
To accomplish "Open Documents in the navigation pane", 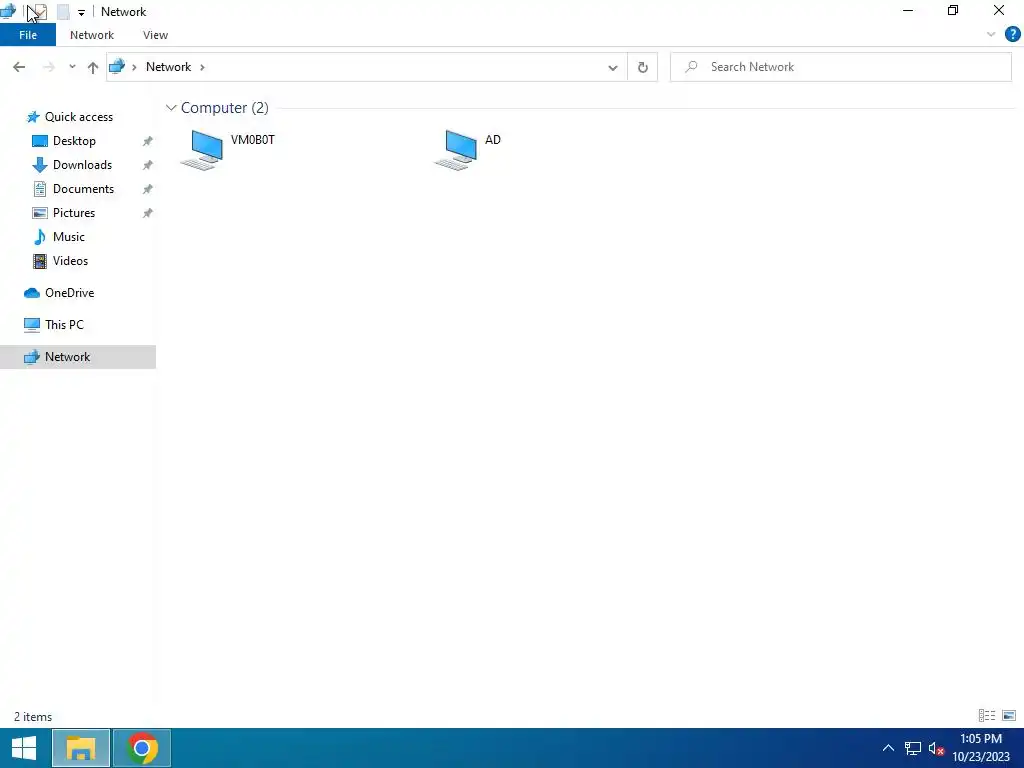I will click(x=83, y=189).
